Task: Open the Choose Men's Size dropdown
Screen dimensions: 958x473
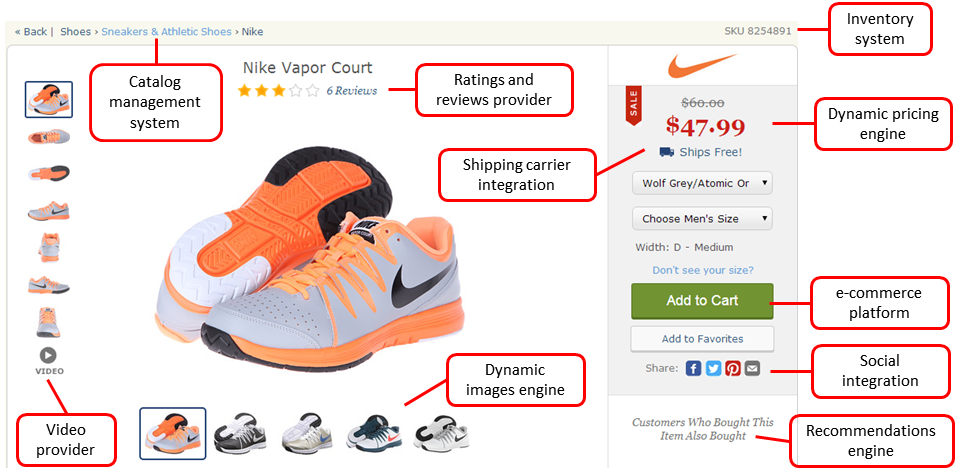Action: click(x=702, y=218)
